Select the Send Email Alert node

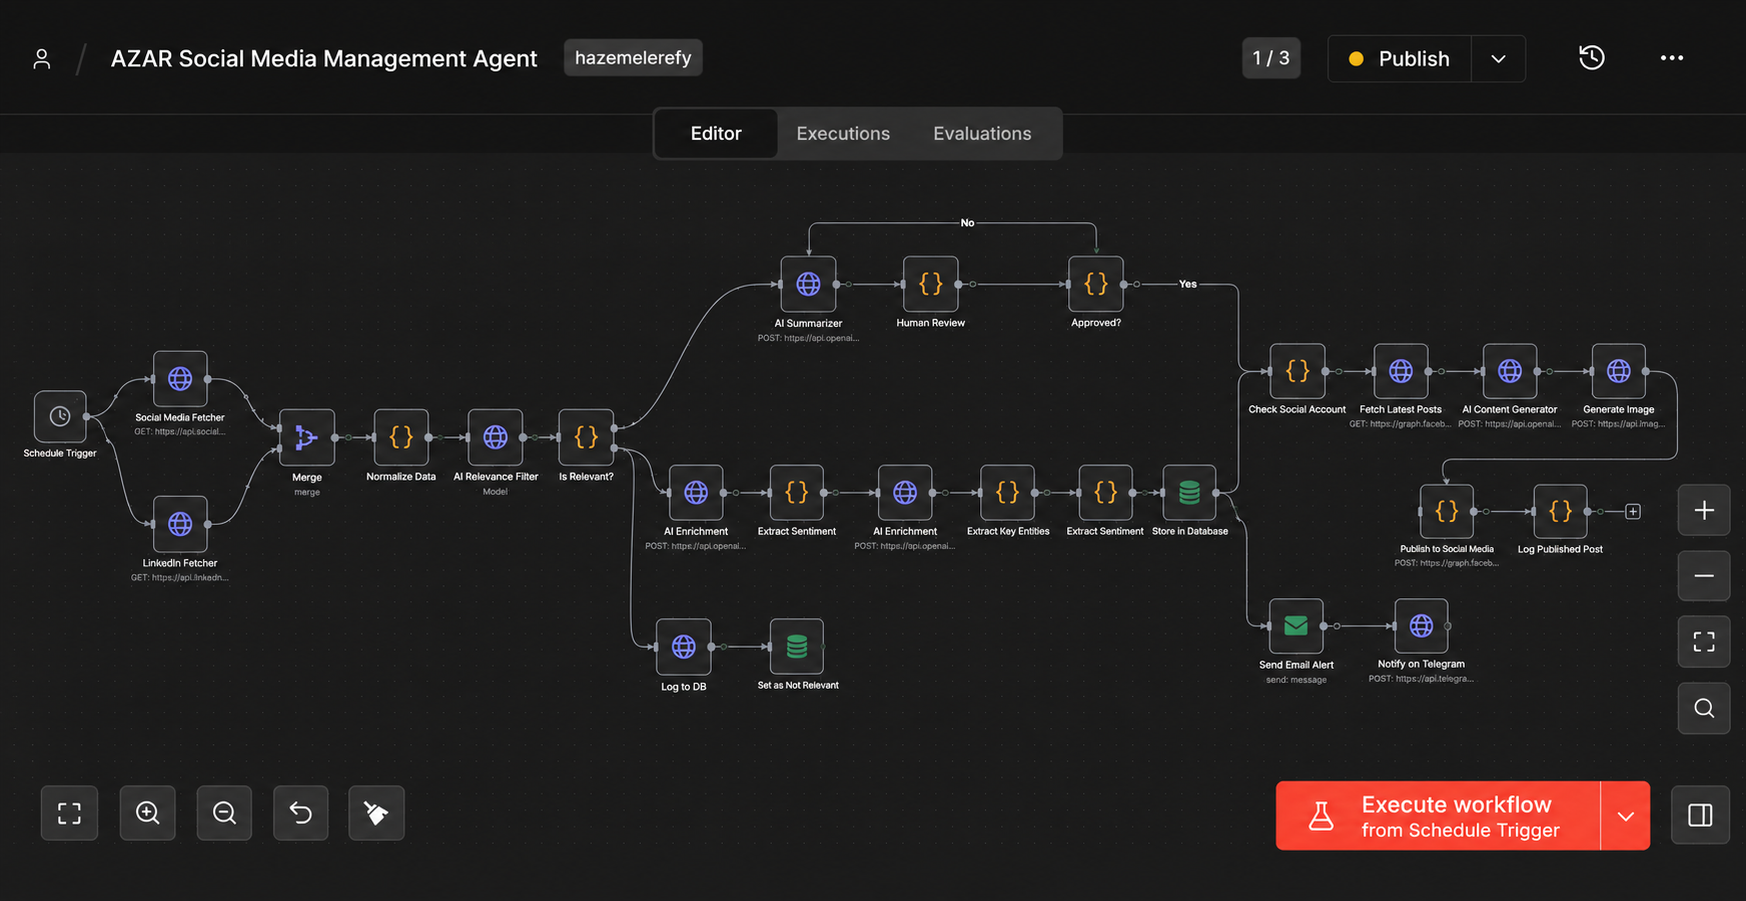point(1296,626)
